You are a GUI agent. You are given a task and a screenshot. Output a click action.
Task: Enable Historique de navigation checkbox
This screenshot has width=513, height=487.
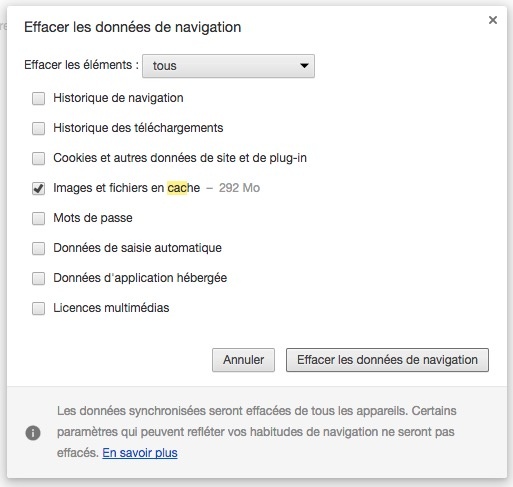pos(38,98)
